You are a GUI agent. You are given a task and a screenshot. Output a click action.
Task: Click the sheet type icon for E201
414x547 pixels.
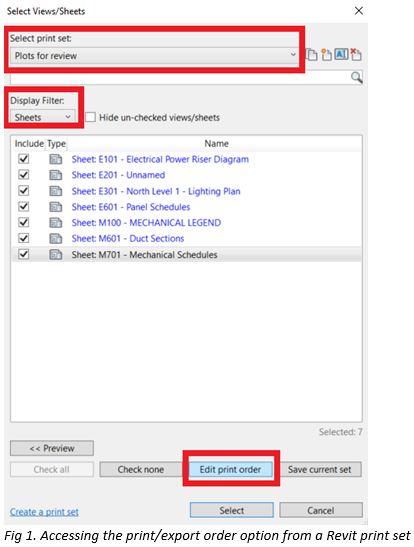(55, 175)
